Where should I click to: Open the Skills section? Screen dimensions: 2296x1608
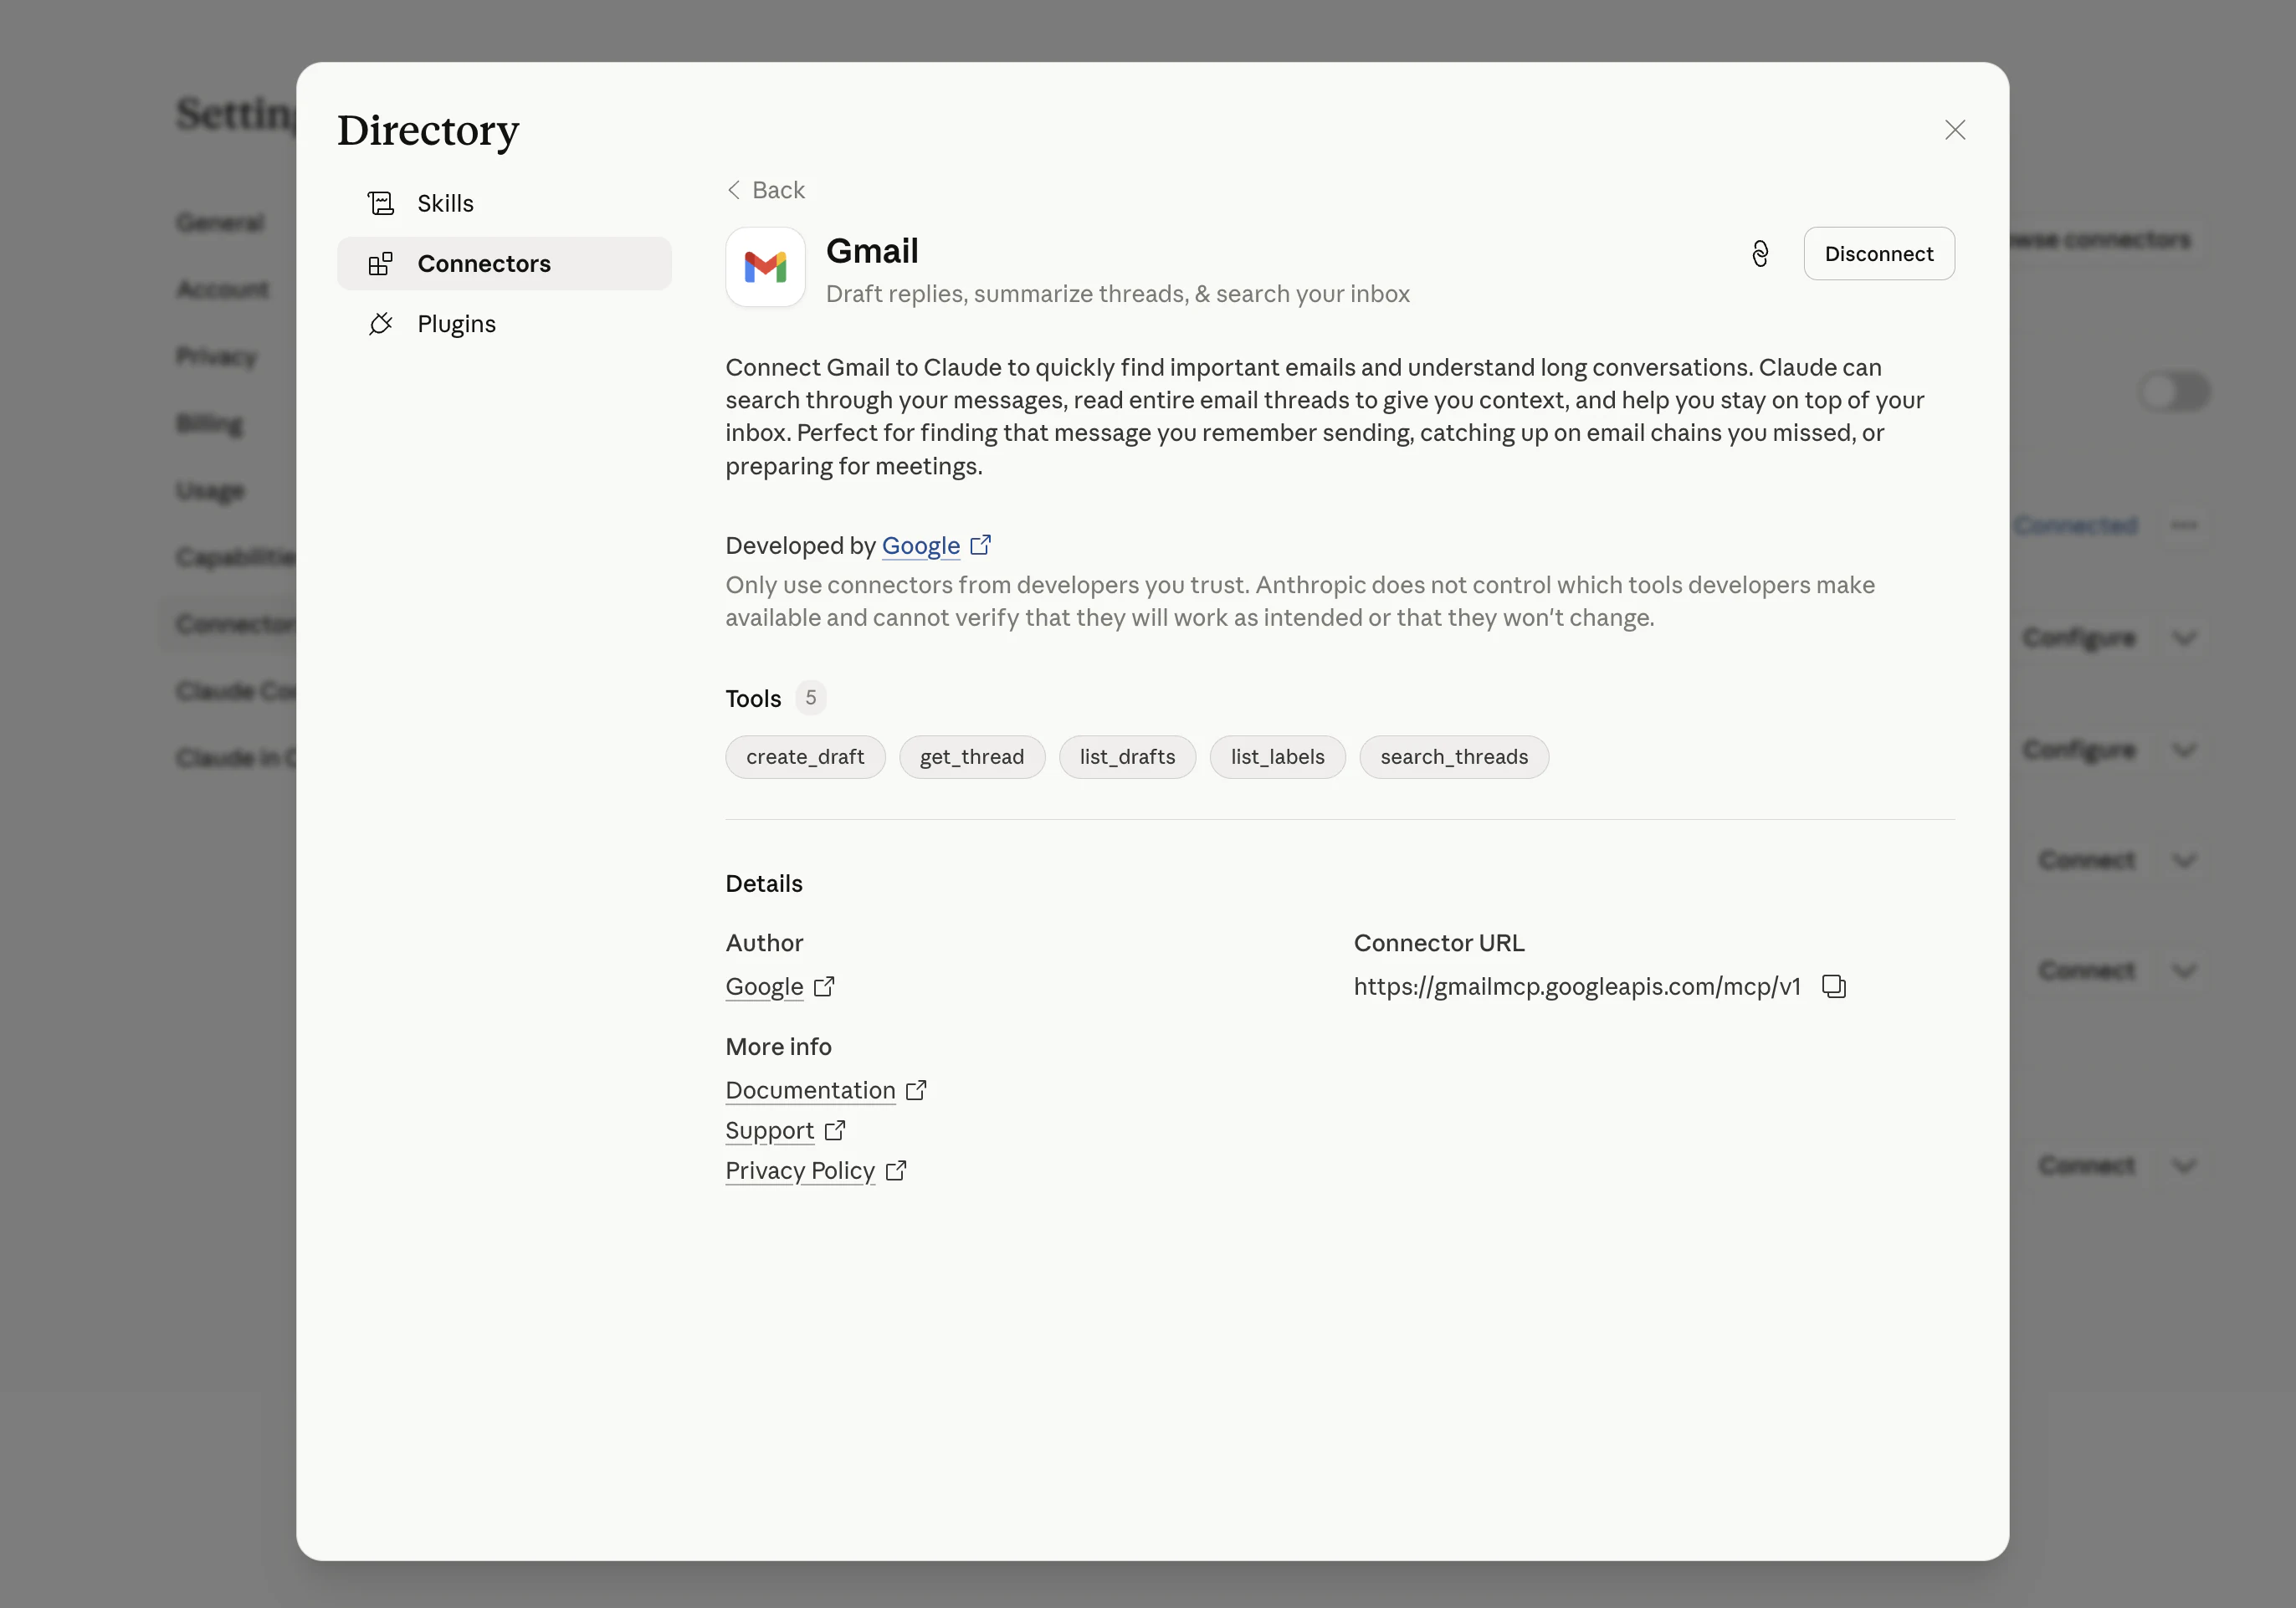tap(504, 203)
